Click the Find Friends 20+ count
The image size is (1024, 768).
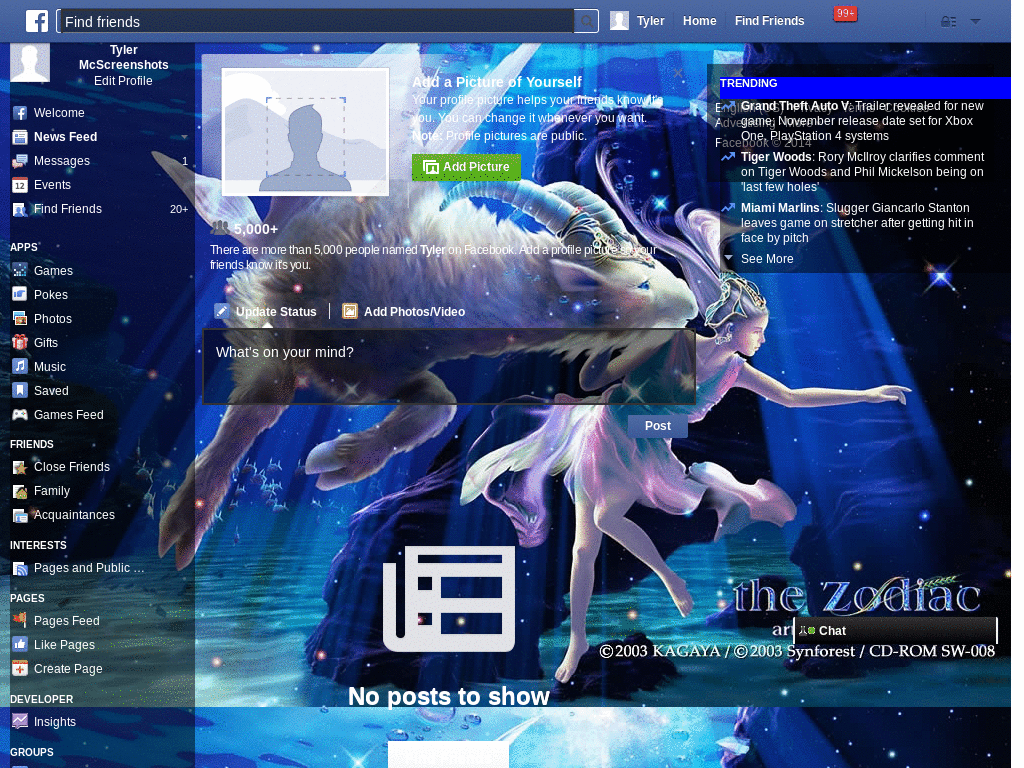pos(179,210)
